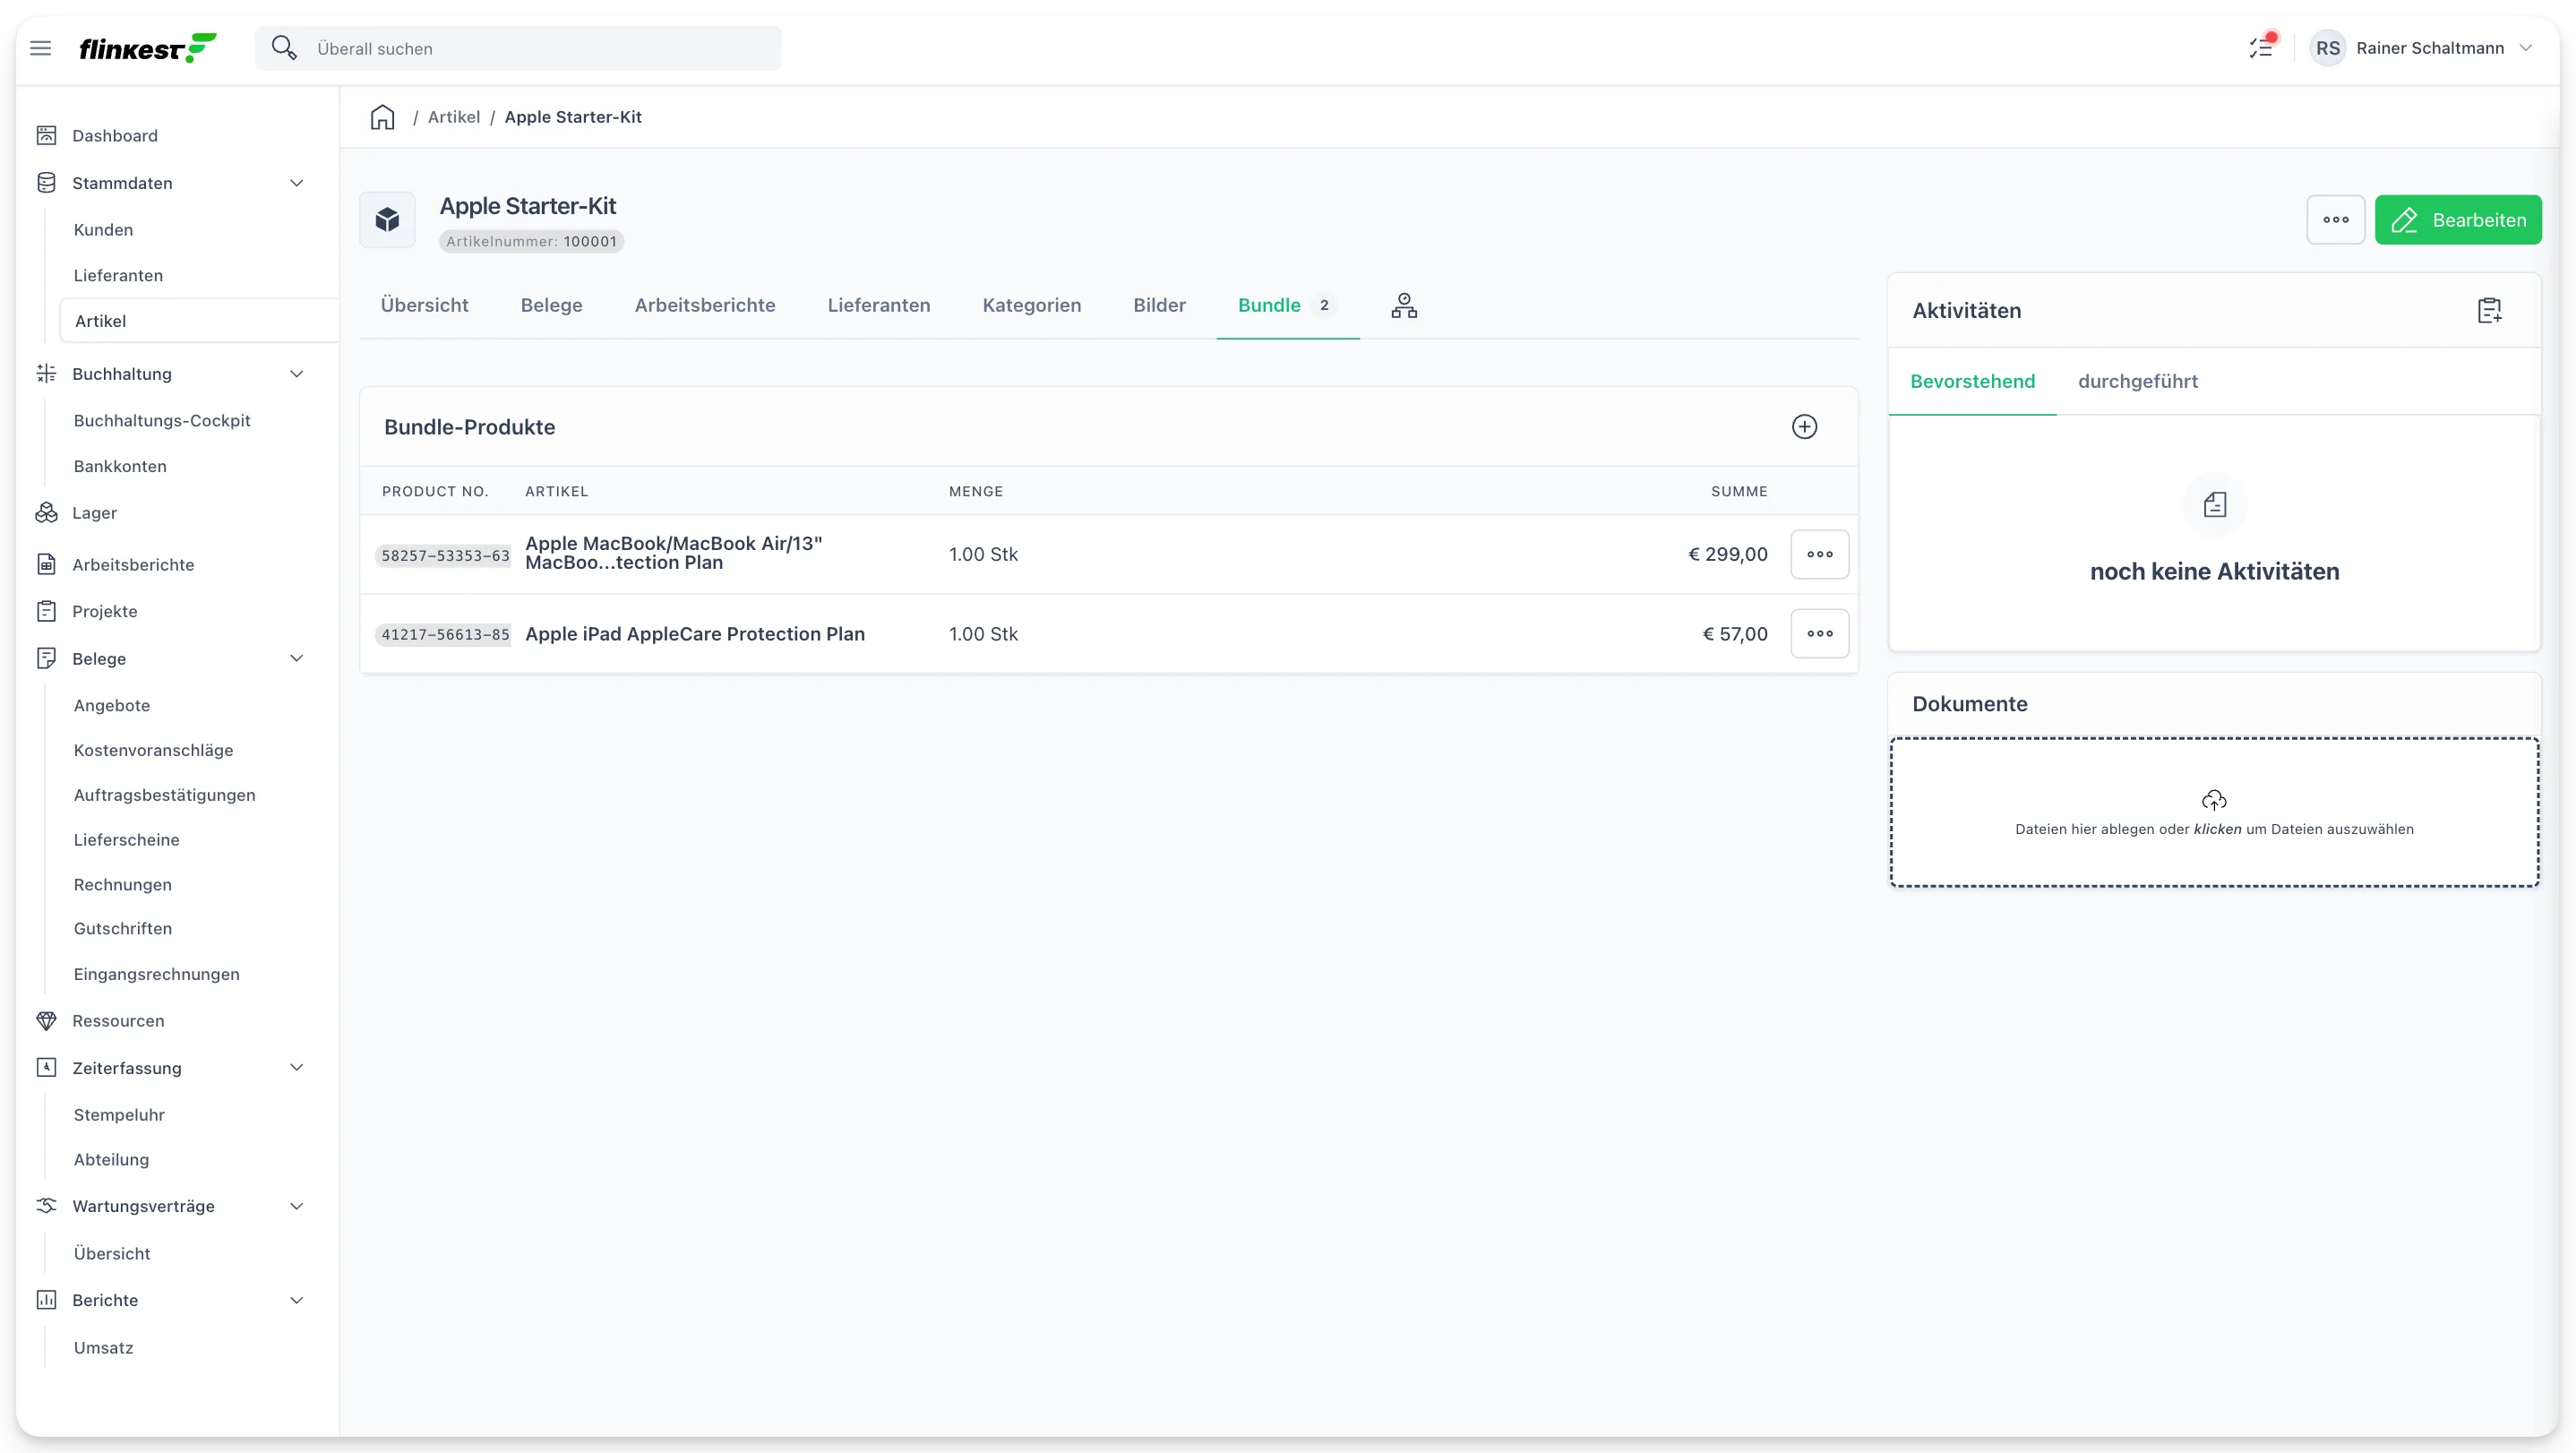Open Kunden in the sidebar
The image size is (2576, 1453).
point(103,230)
